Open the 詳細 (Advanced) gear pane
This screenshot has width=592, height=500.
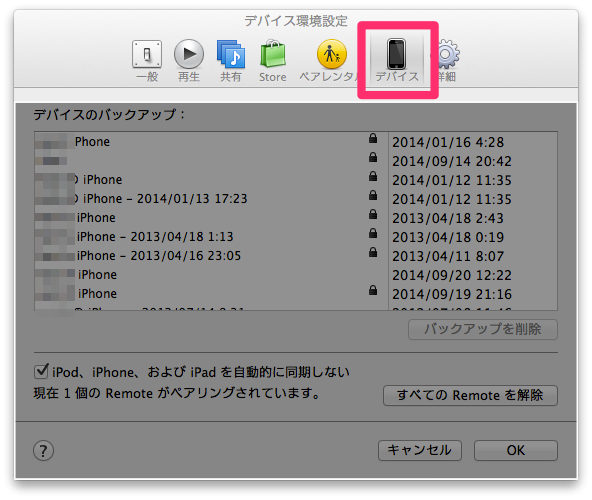pos(447,61)
